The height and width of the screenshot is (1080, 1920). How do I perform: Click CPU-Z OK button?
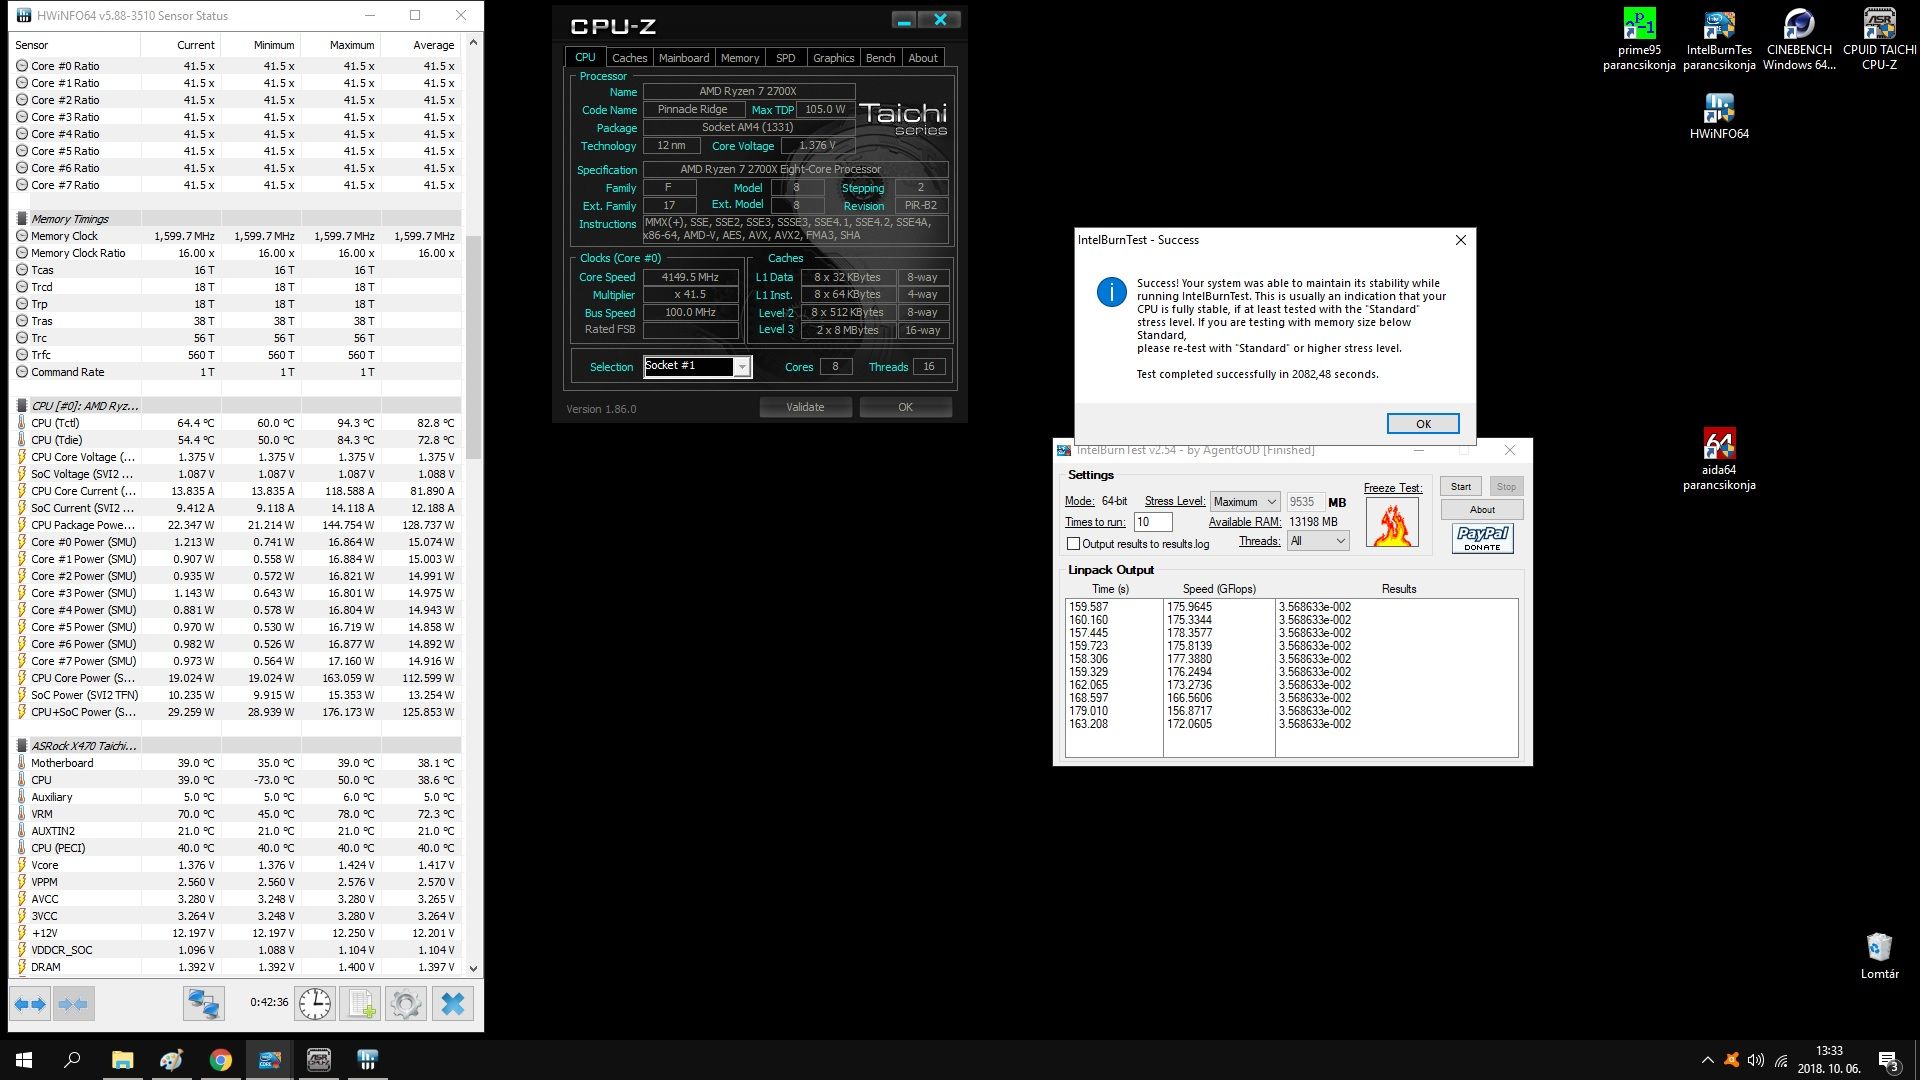905,407
